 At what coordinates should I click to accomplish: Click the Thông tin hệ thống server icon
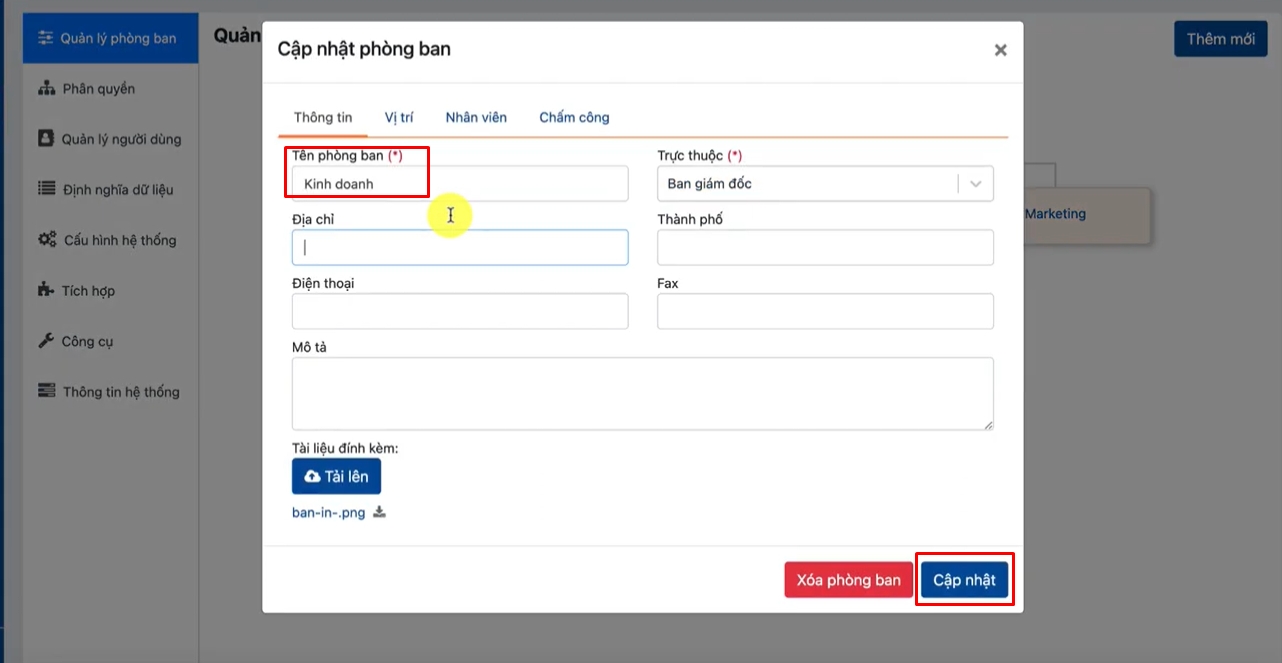pos(46,391)
